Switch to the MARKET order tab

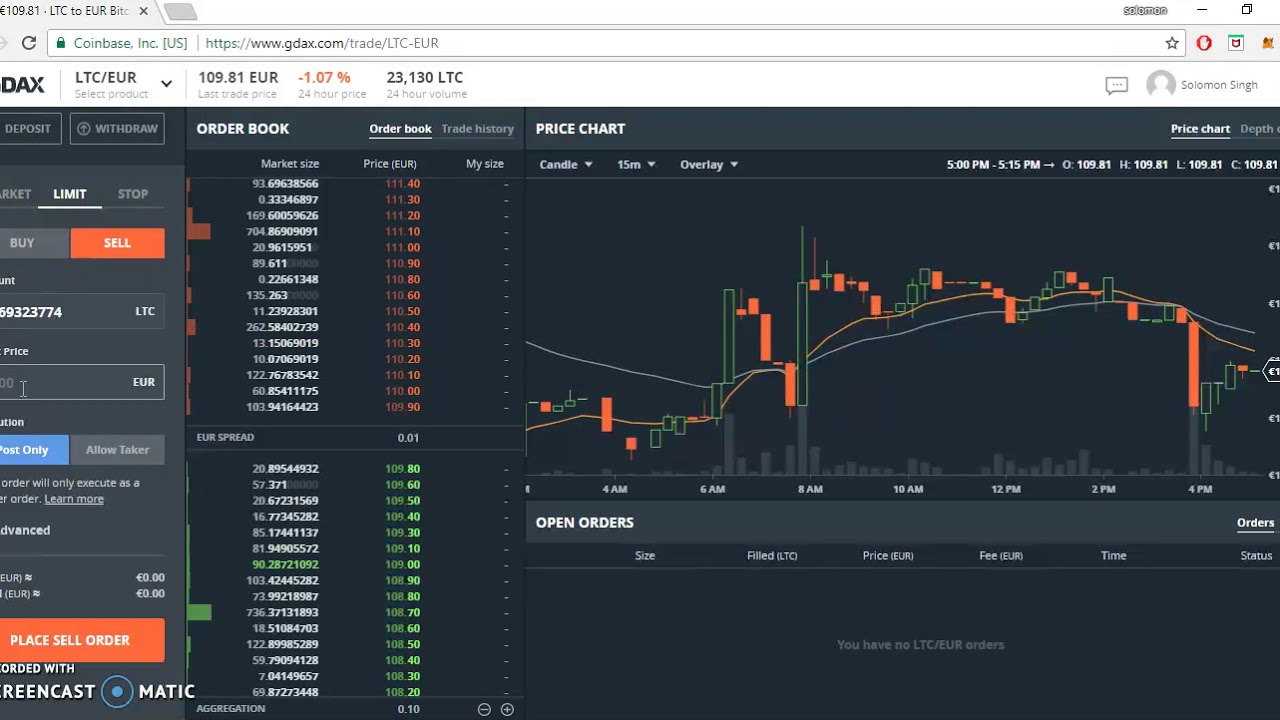click(x=16, y=194)
